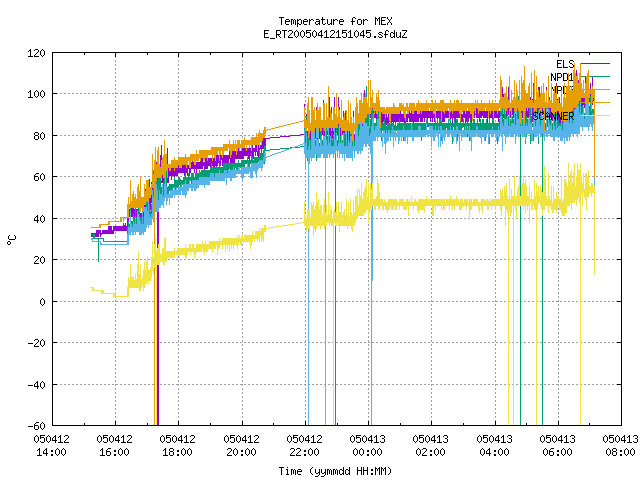Screen dimensions: 640x480
Task: Click the 0 y-axis tick label
Action: pos(43,302)
